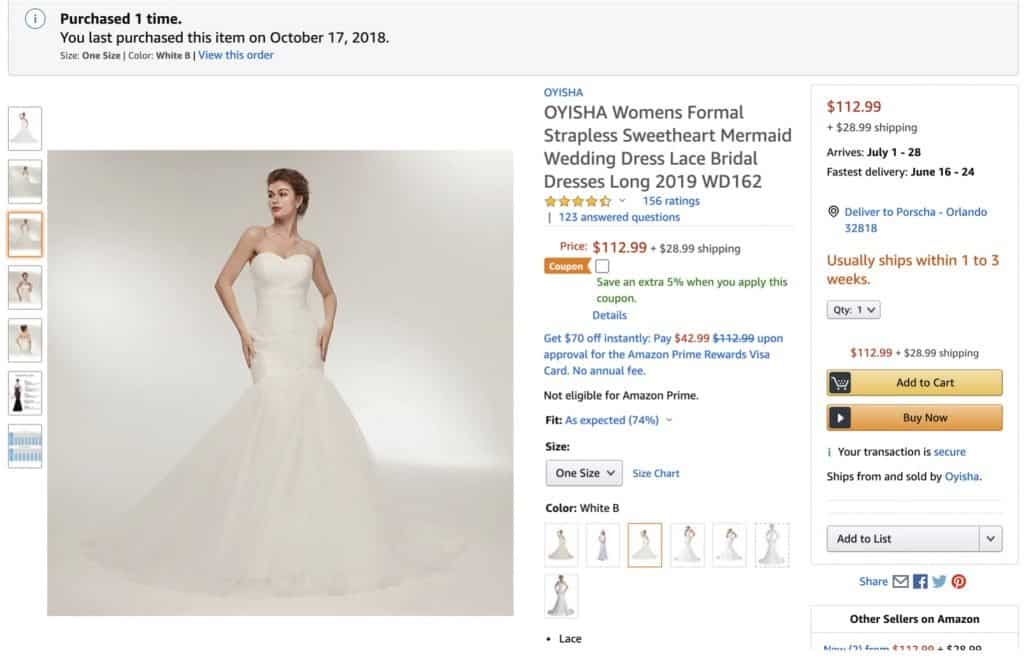Read the 123 answered questions
The height and width of the screenshot is (663, 1024).
[619, 217]
